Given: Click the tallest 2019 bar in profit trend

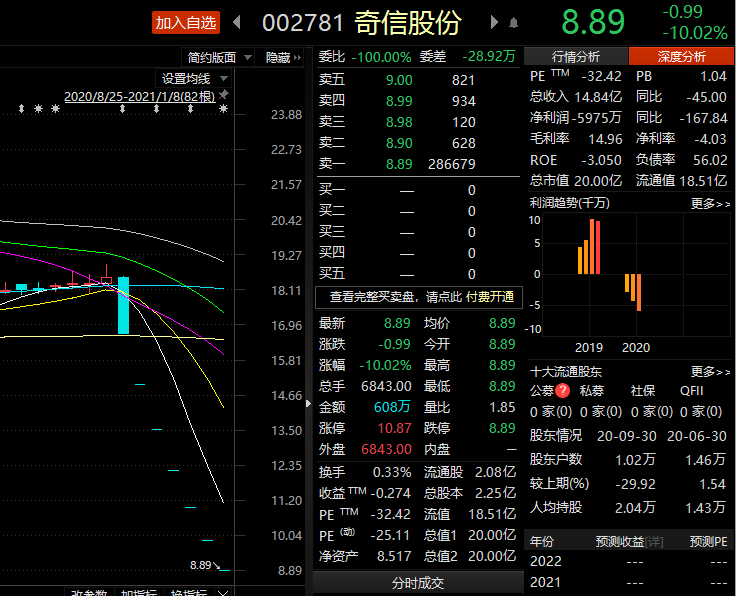Looking at the screenshot, I should tap(592, 246).
